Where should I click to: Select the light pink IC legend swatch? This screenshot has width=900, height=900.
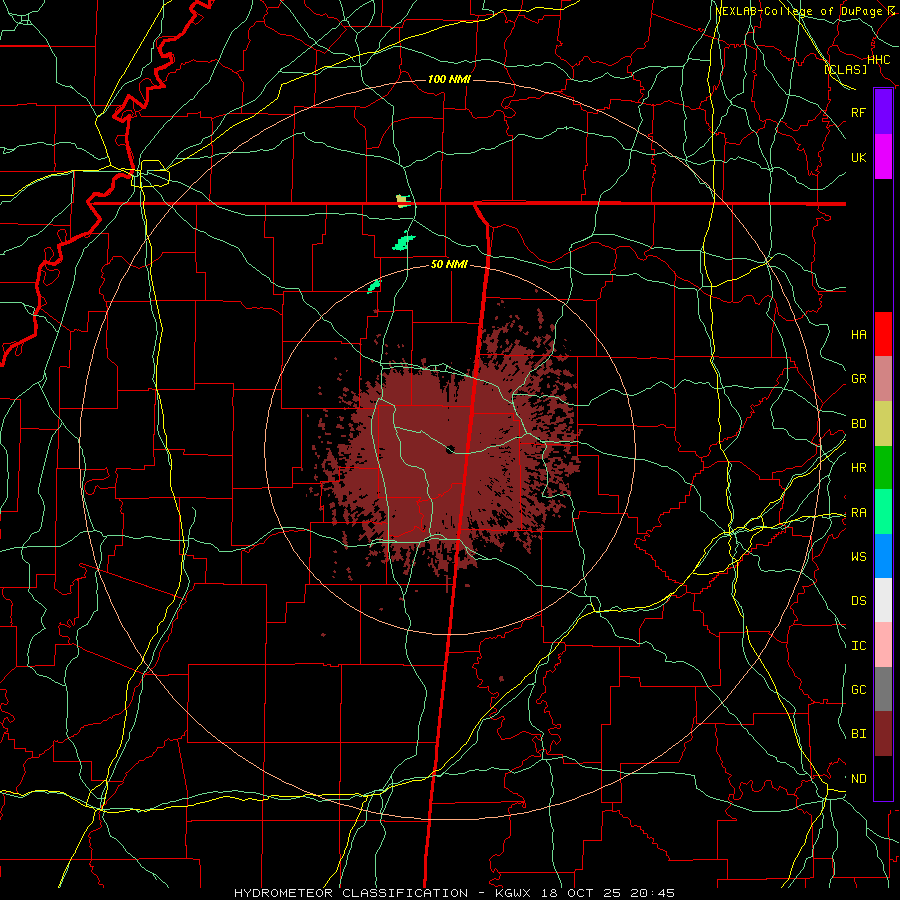[x=883, y=645]
